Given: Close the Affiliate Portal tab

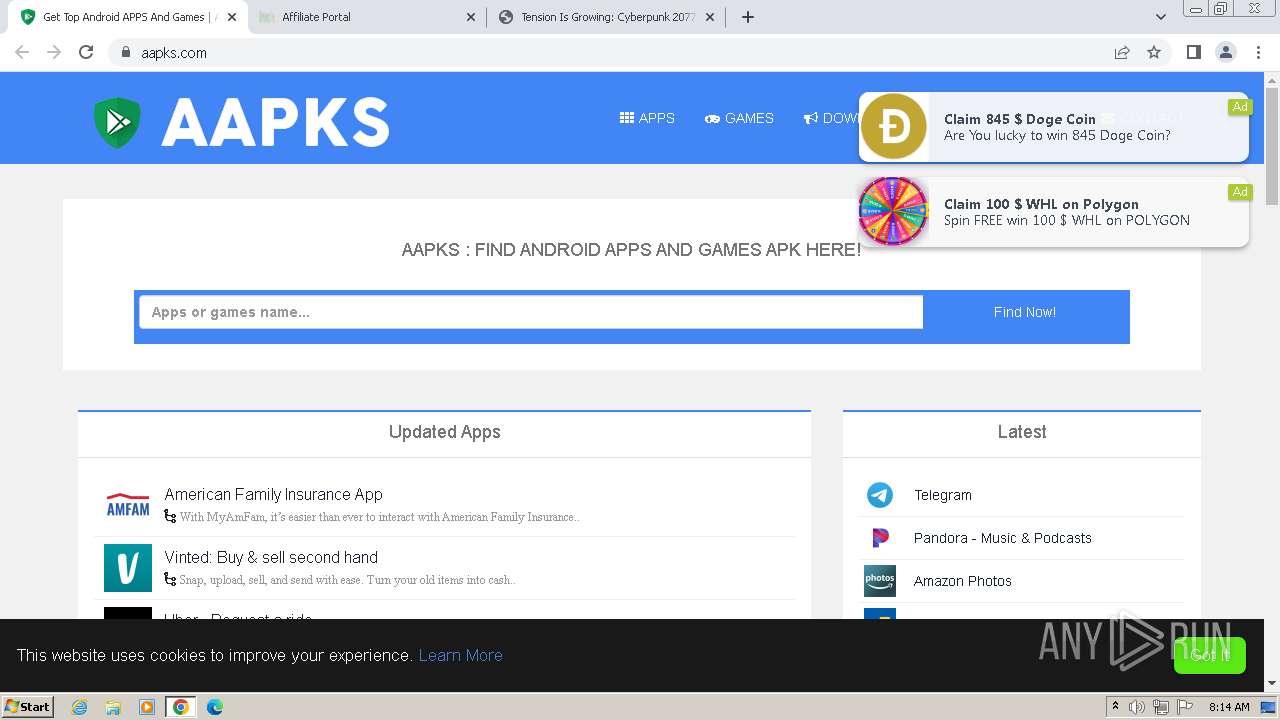Looking at the screenshot, I should point(472,17).
